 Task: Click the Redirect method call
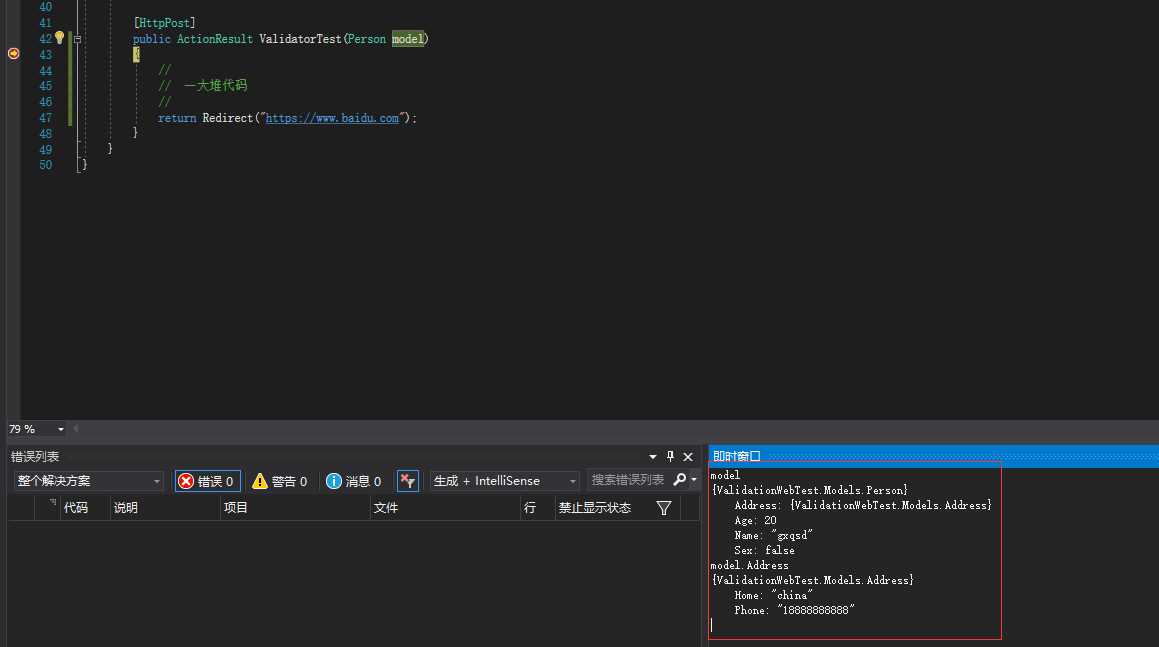(x=228, y=118)
